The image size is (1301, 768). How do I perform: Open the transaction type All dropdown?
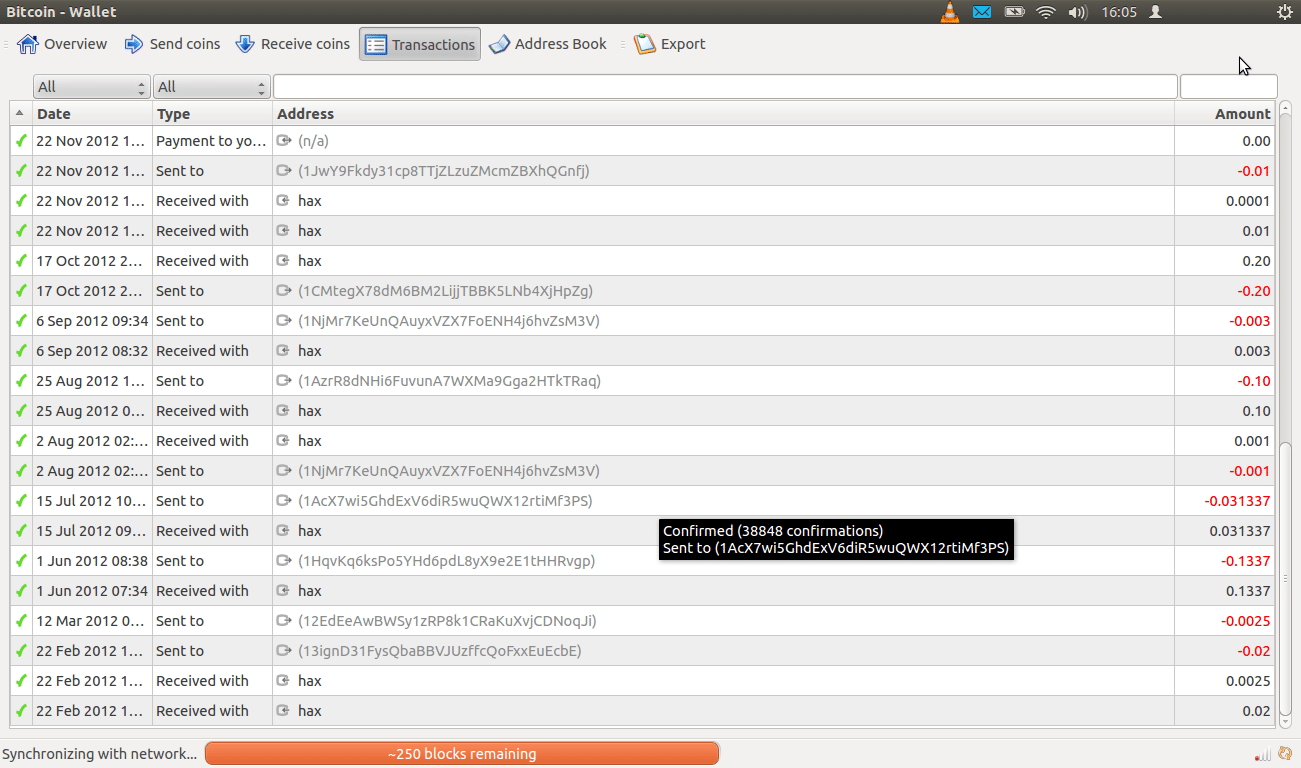(212, 87)
